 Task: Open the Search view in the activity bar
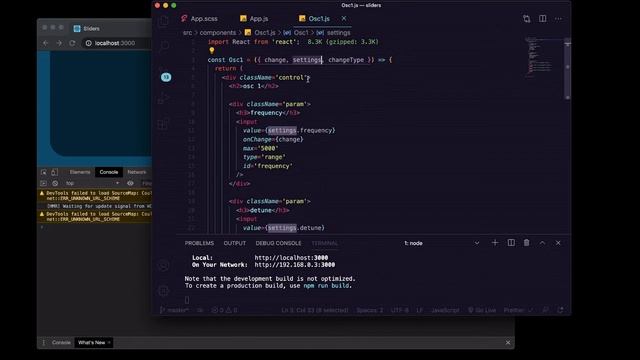164,46
